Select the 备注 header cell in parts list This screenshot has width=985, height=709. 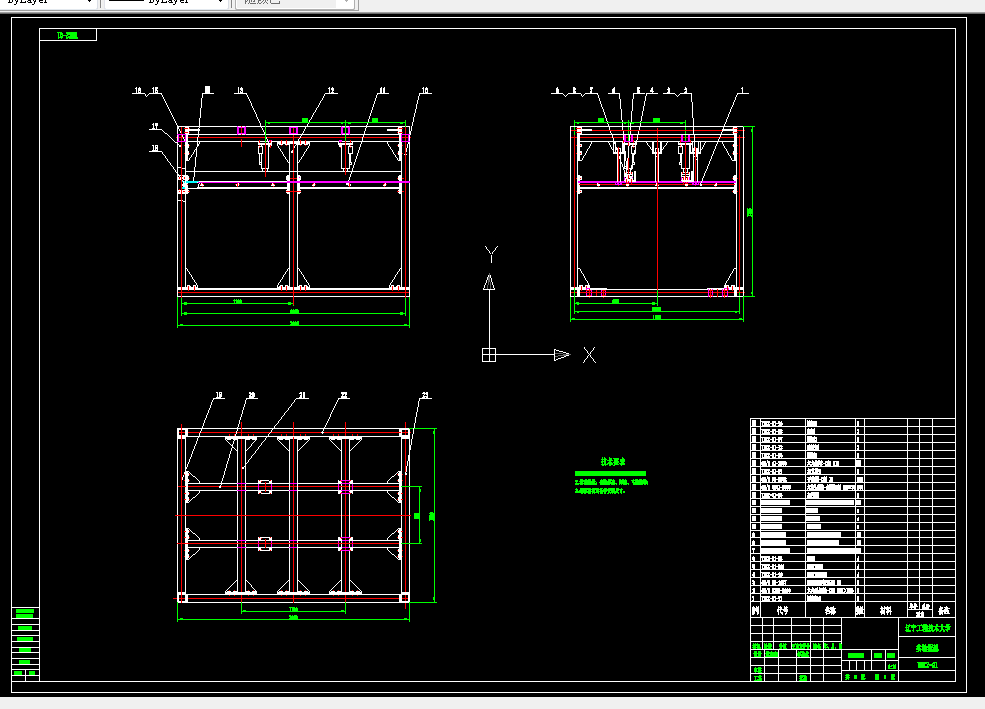click(944, 610)
